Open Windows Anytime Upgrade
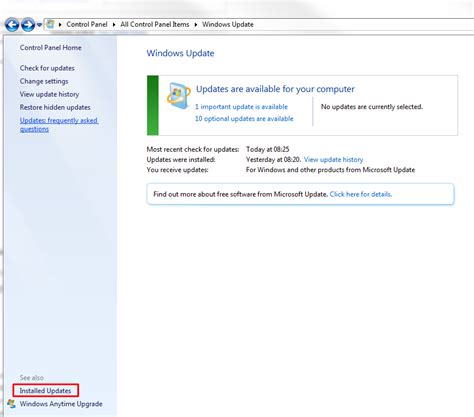 coord(61,404)
